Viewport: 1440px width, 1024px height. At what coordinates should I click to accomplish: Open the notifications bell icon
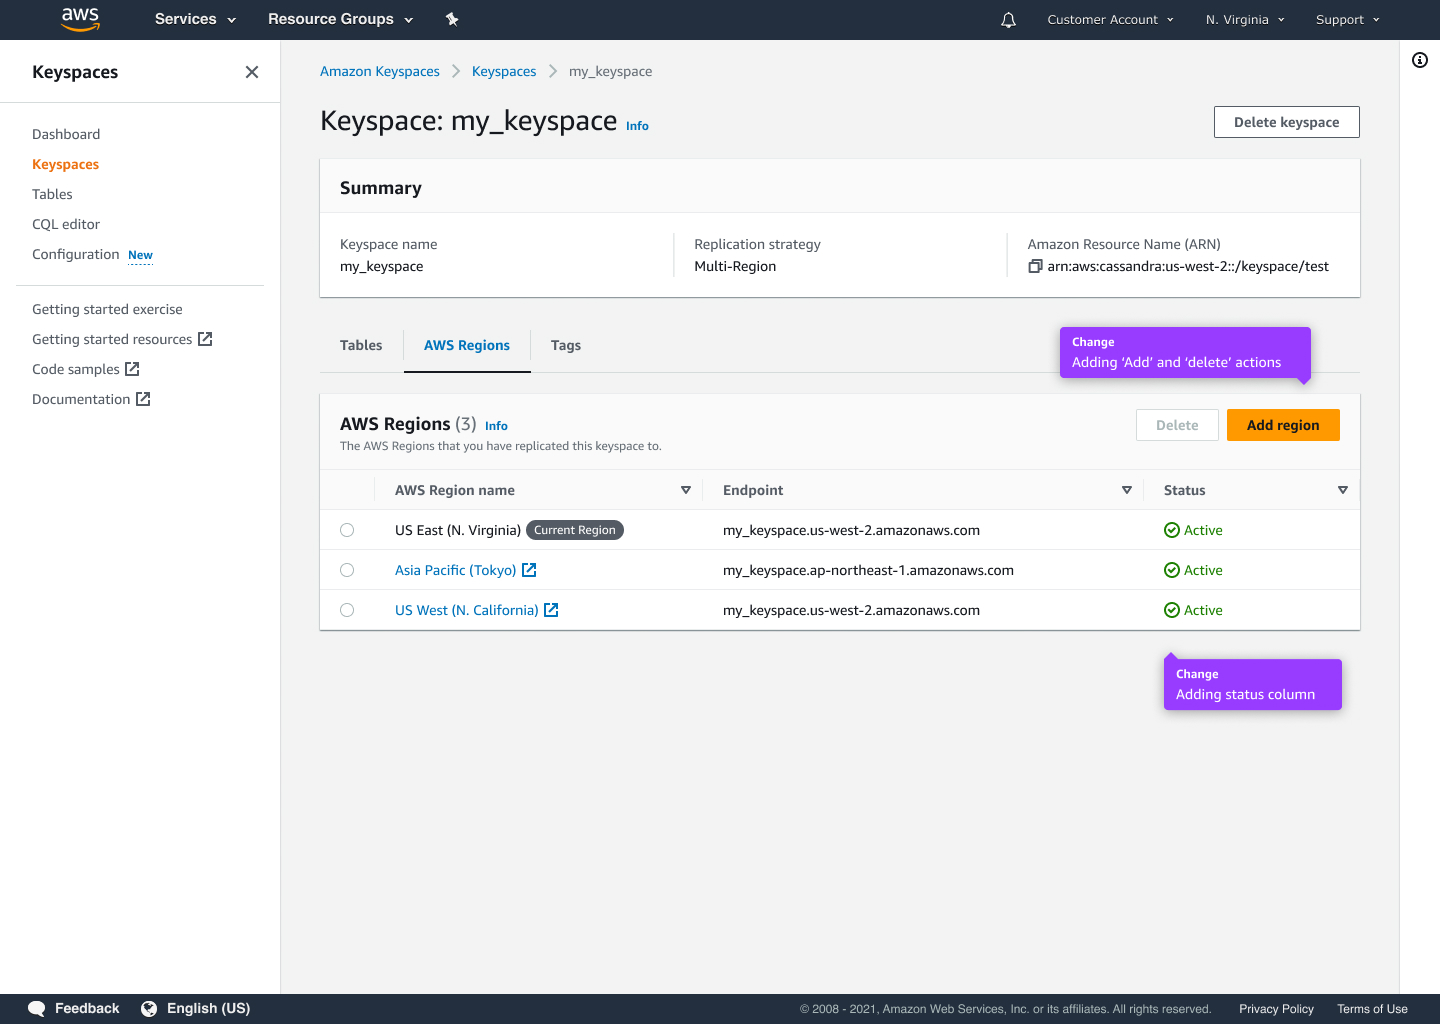coord(1007,19)
